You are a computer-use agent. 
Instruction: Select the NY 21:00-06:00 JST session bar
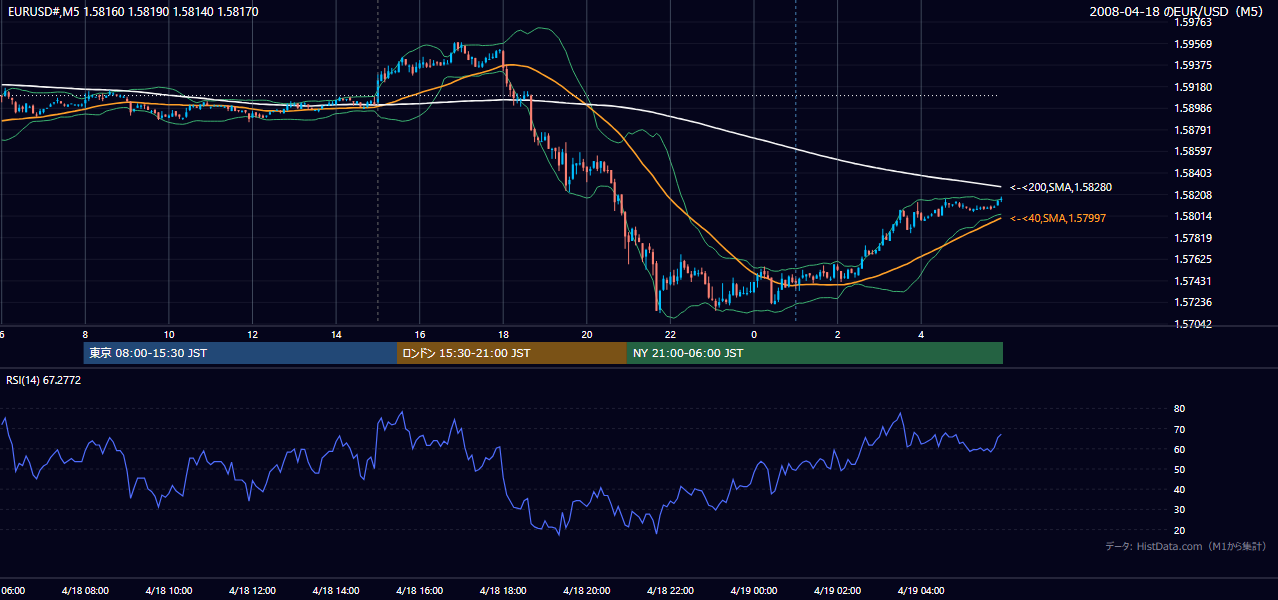pyautogui.click(x=815, y=353)
